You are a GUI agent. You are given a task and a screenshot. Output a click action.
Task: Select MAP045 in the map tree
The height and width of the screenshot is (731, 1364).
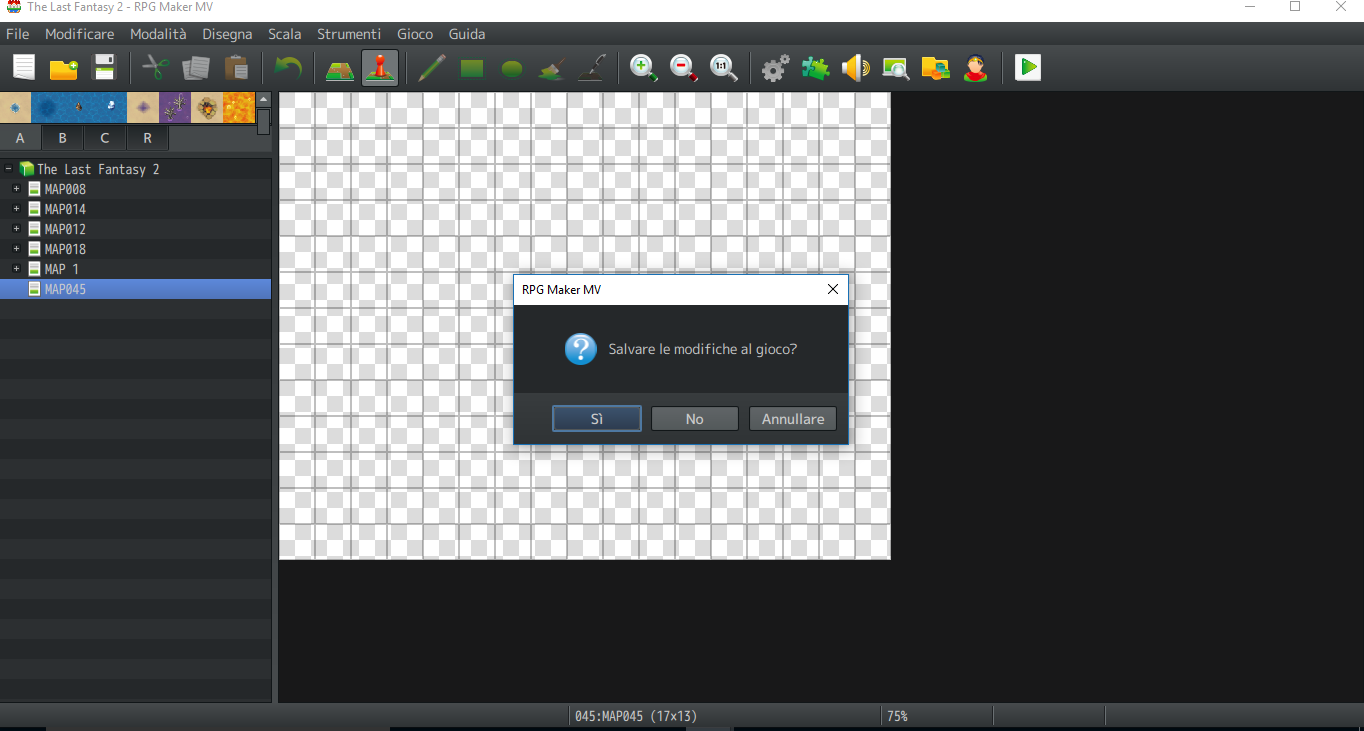coord(136,289)
